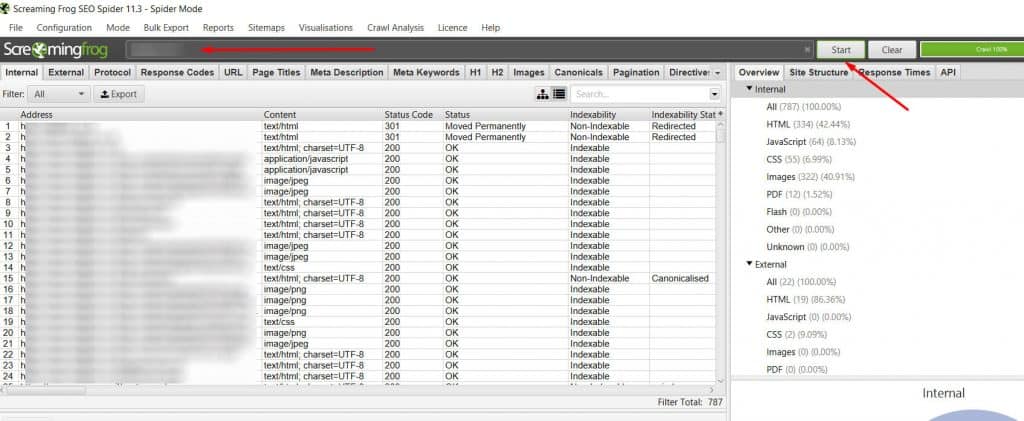Select Internal CSS (55) item

pyautogui.click(x=798, y=159)
